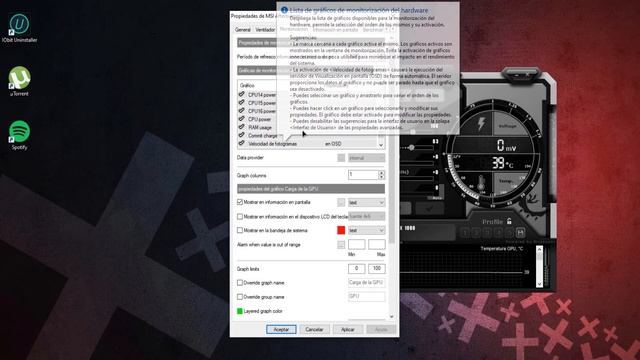Viewport: 640px width, 360px height.
Task: Click Afterburner graph scroll down arrow
Action: (539, 283)
